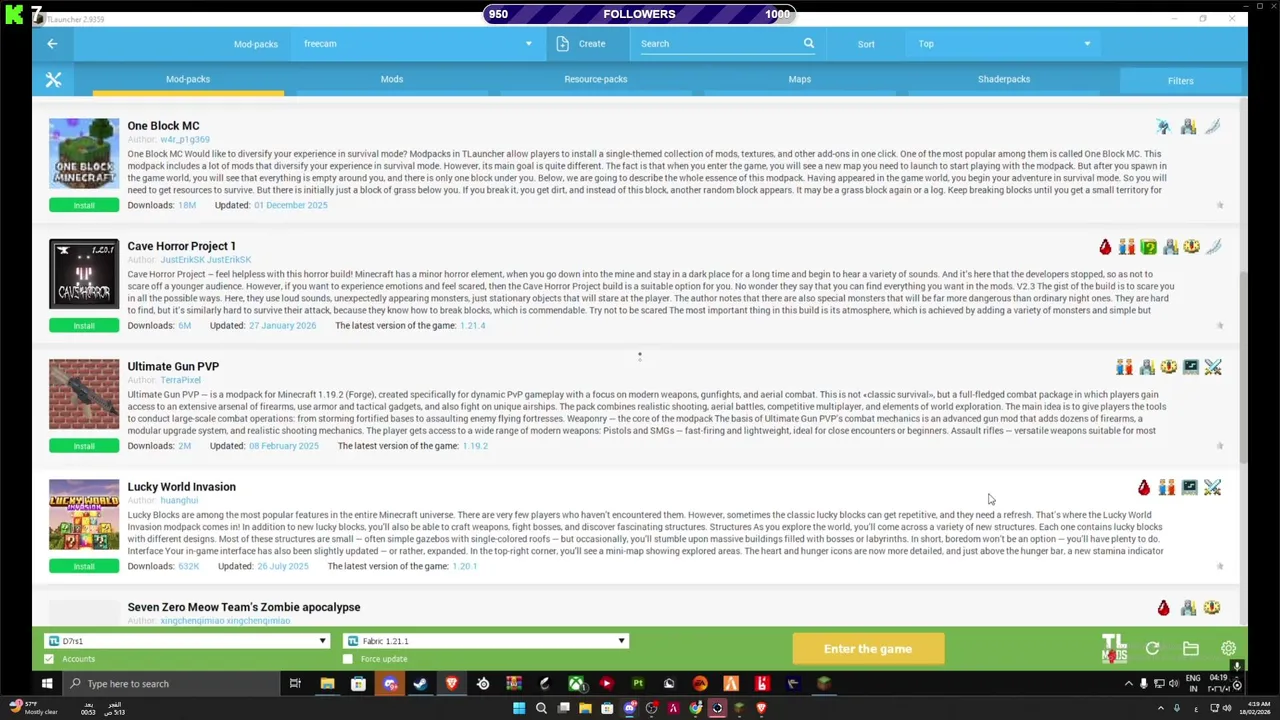The image size is (1280, 720).
Task: Switch to the Maps tab
Action: coord(800,79)
